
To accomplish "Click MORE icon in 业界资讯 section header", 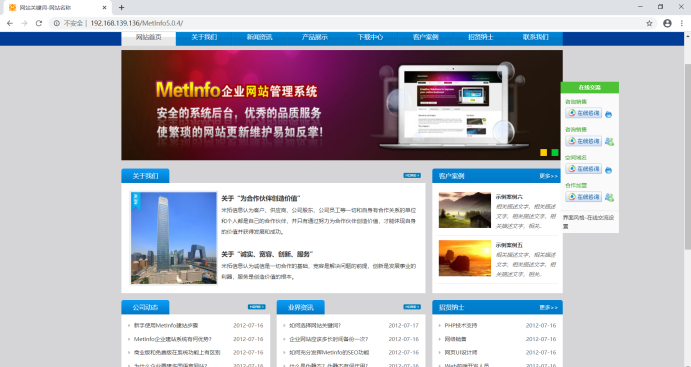I will point(412,307).
